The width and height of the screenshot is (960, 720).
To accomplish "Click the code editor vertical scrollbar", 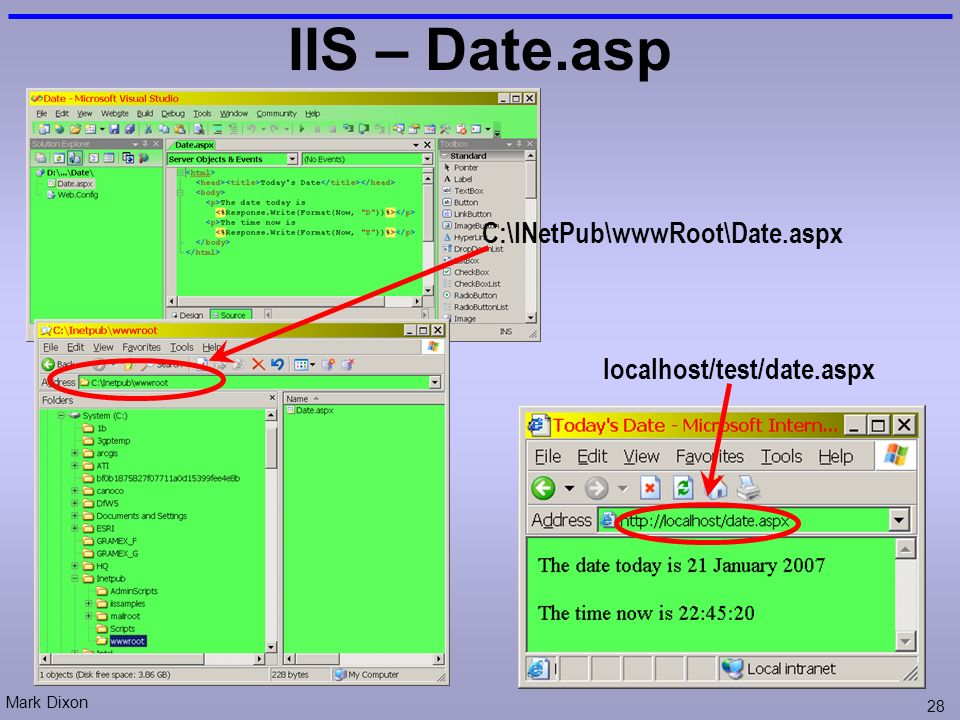I will pos(427,233).
